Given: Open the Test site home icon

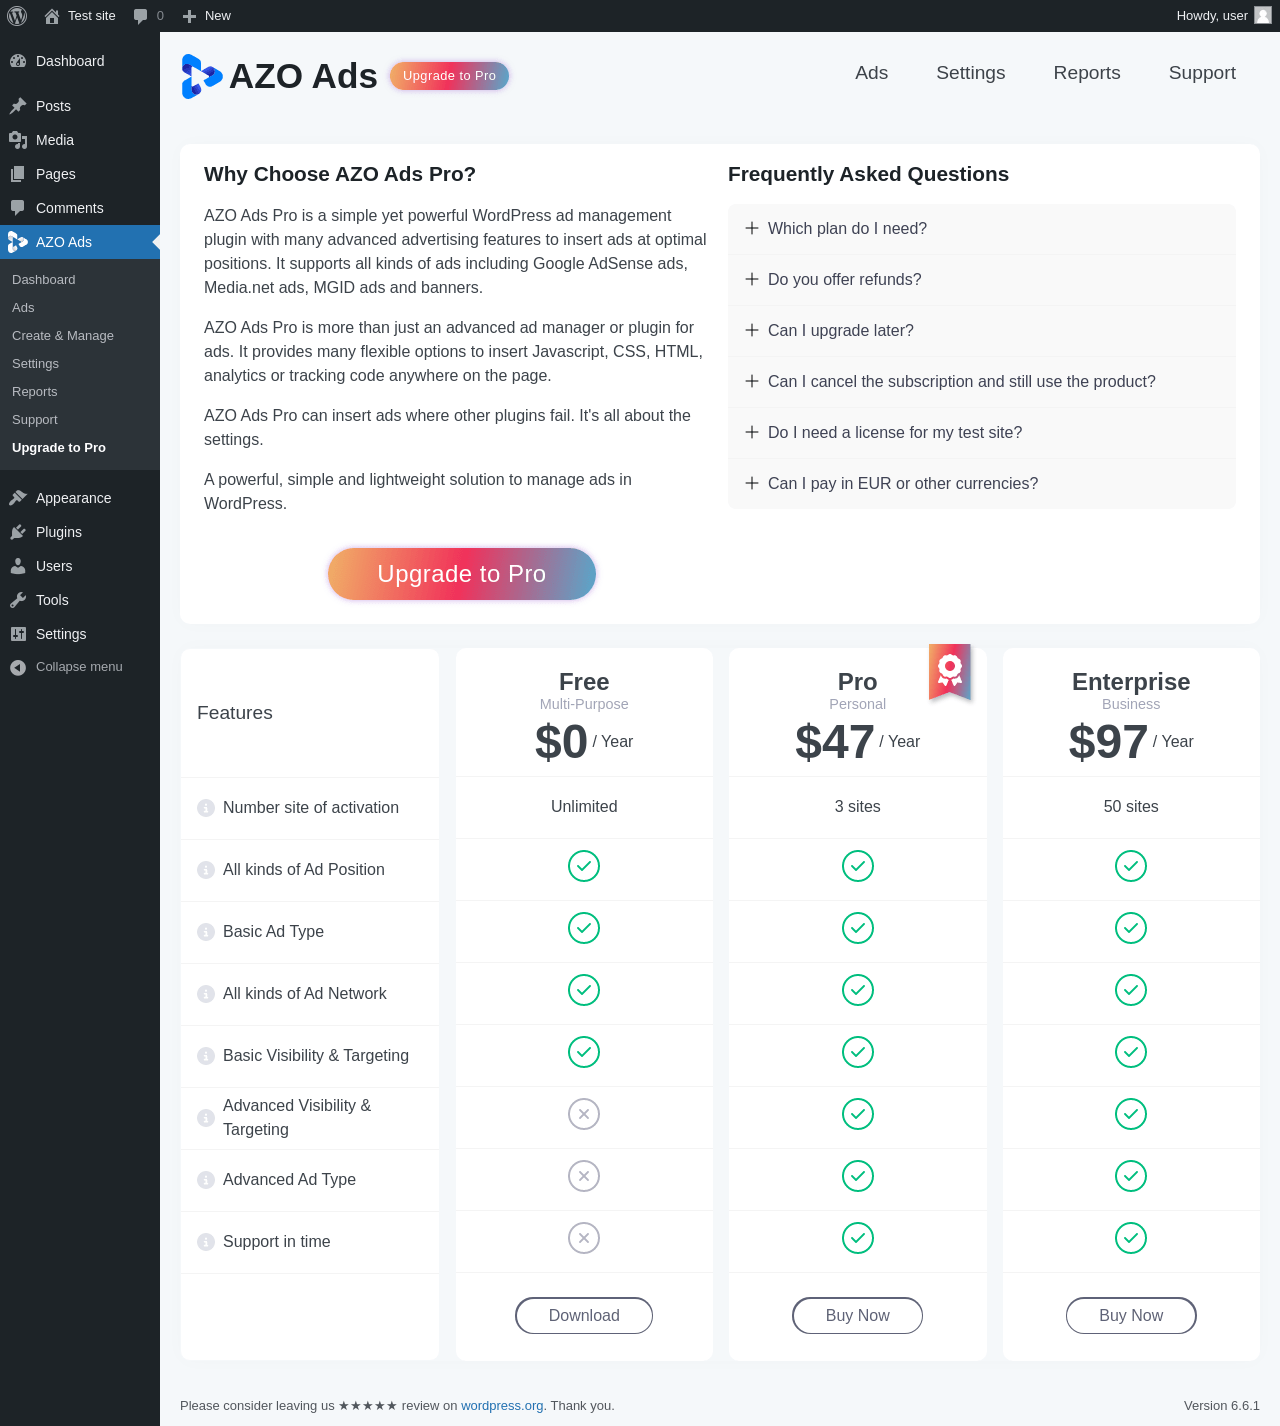Looking at the screenshot, I should pos(52,16).
